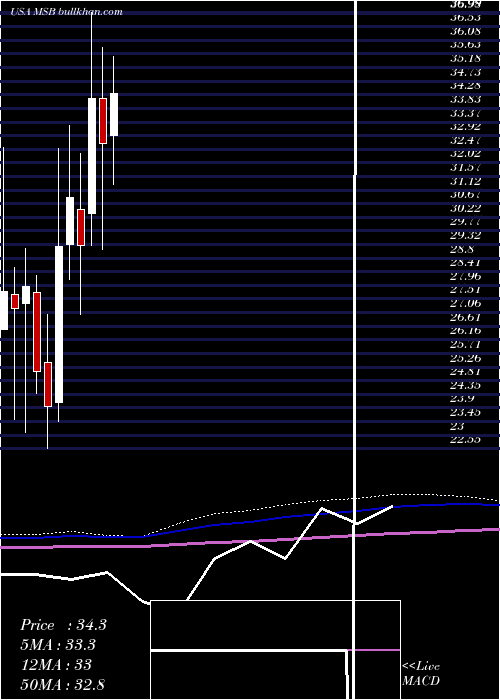Click the 23.9 price level
This screenshot has width=500, height=700.
click(462, 399)
